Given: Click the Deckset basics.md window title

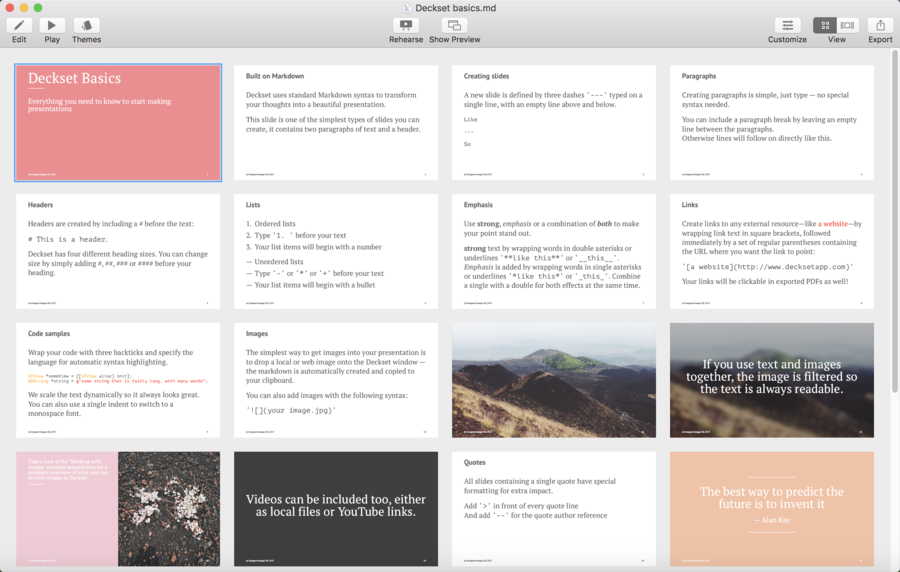Looking at the screenshot, I should [455, 8].
